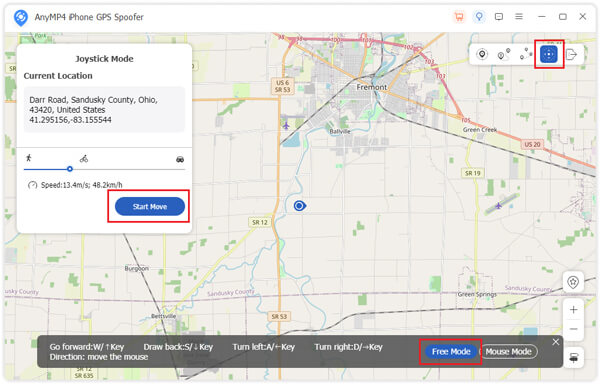600x384 pixels.
Task: Zoom in on the map
Action: pyautogui.click(x=573, y=309)
